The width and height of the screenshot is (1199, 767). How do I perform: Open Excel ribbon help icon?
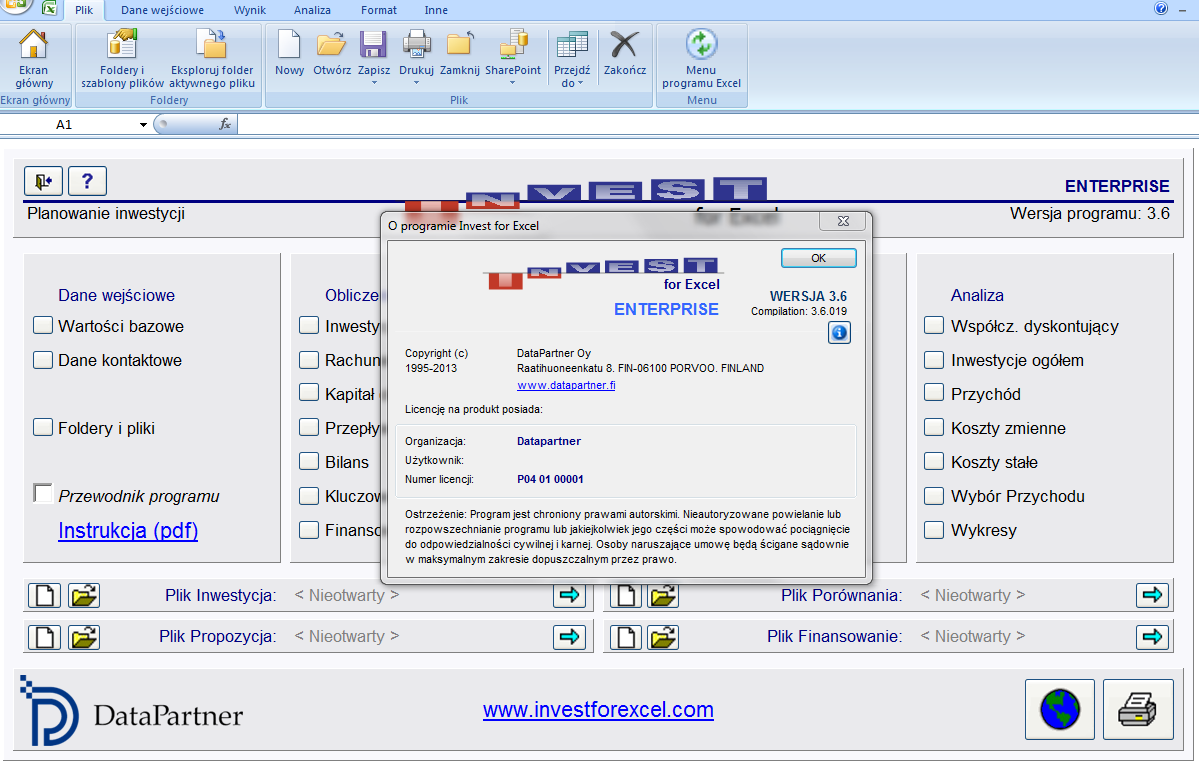[1161, 8]
